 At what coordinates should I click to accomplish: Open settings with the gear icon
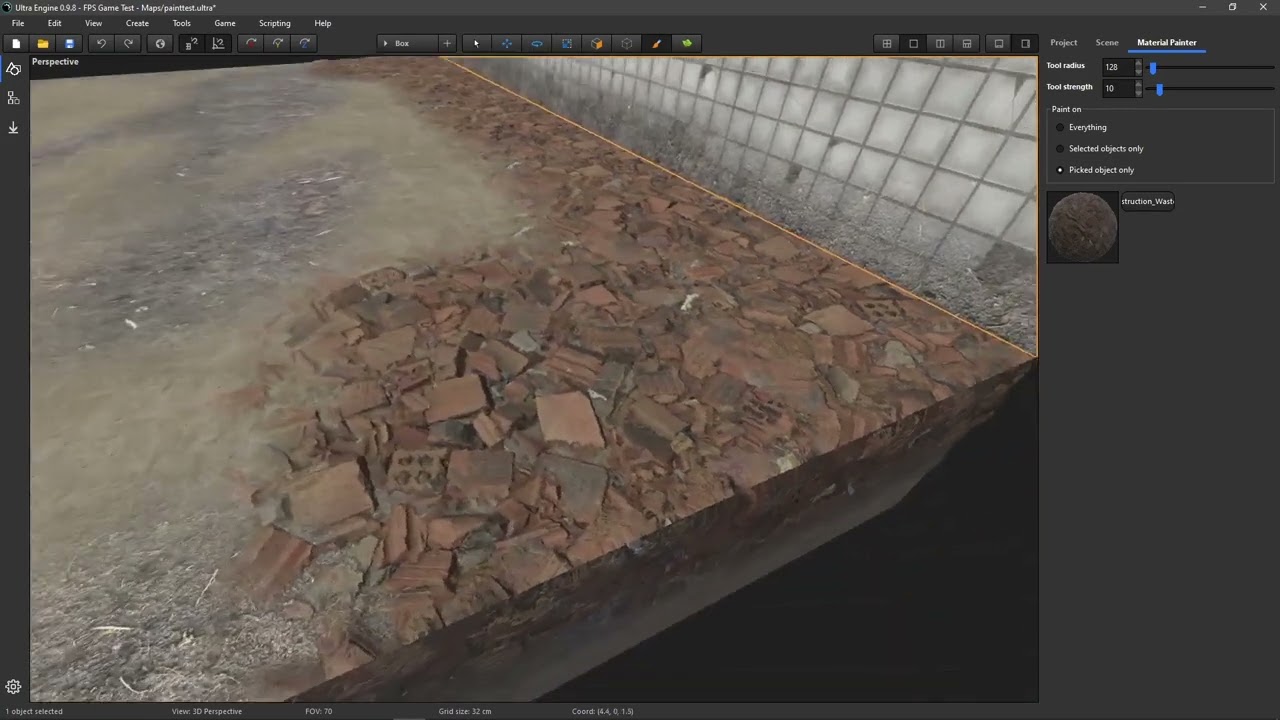click(x=13, y=687)
